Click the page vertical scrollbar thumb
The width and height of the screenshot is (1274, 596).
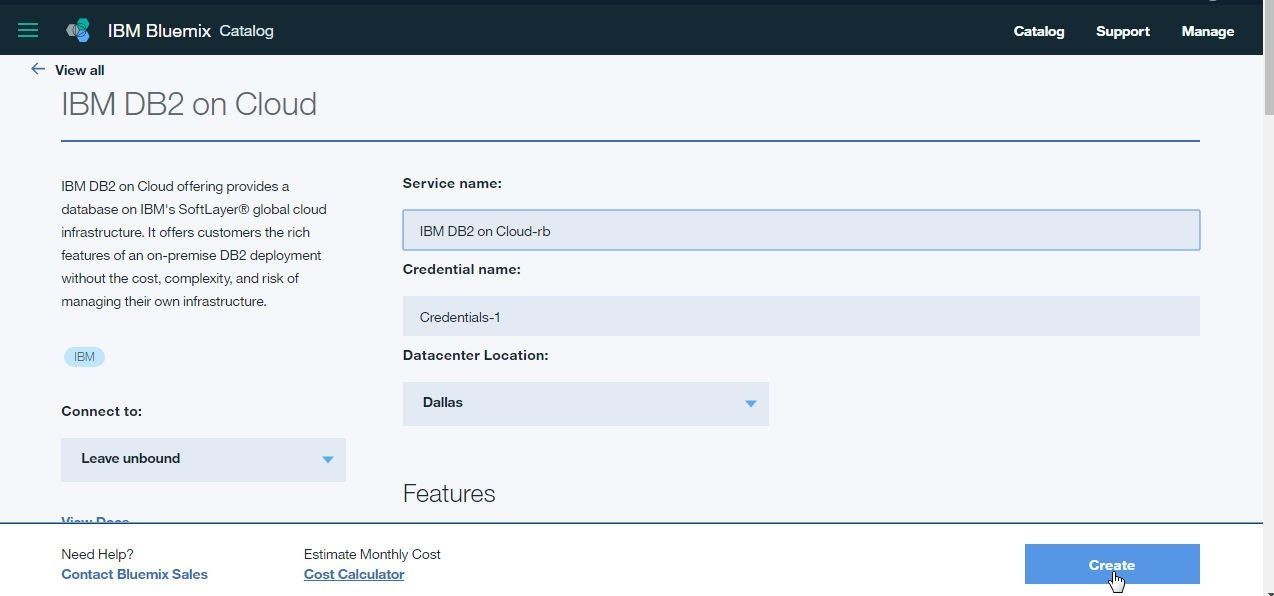1268,60
